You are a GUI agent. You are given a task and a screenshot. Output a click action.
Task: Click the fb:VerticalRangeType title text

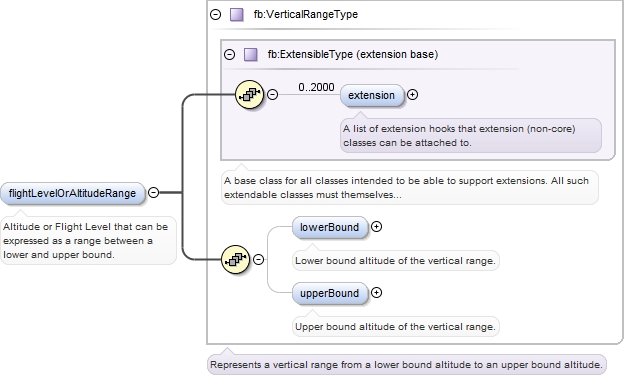point(306,14)
